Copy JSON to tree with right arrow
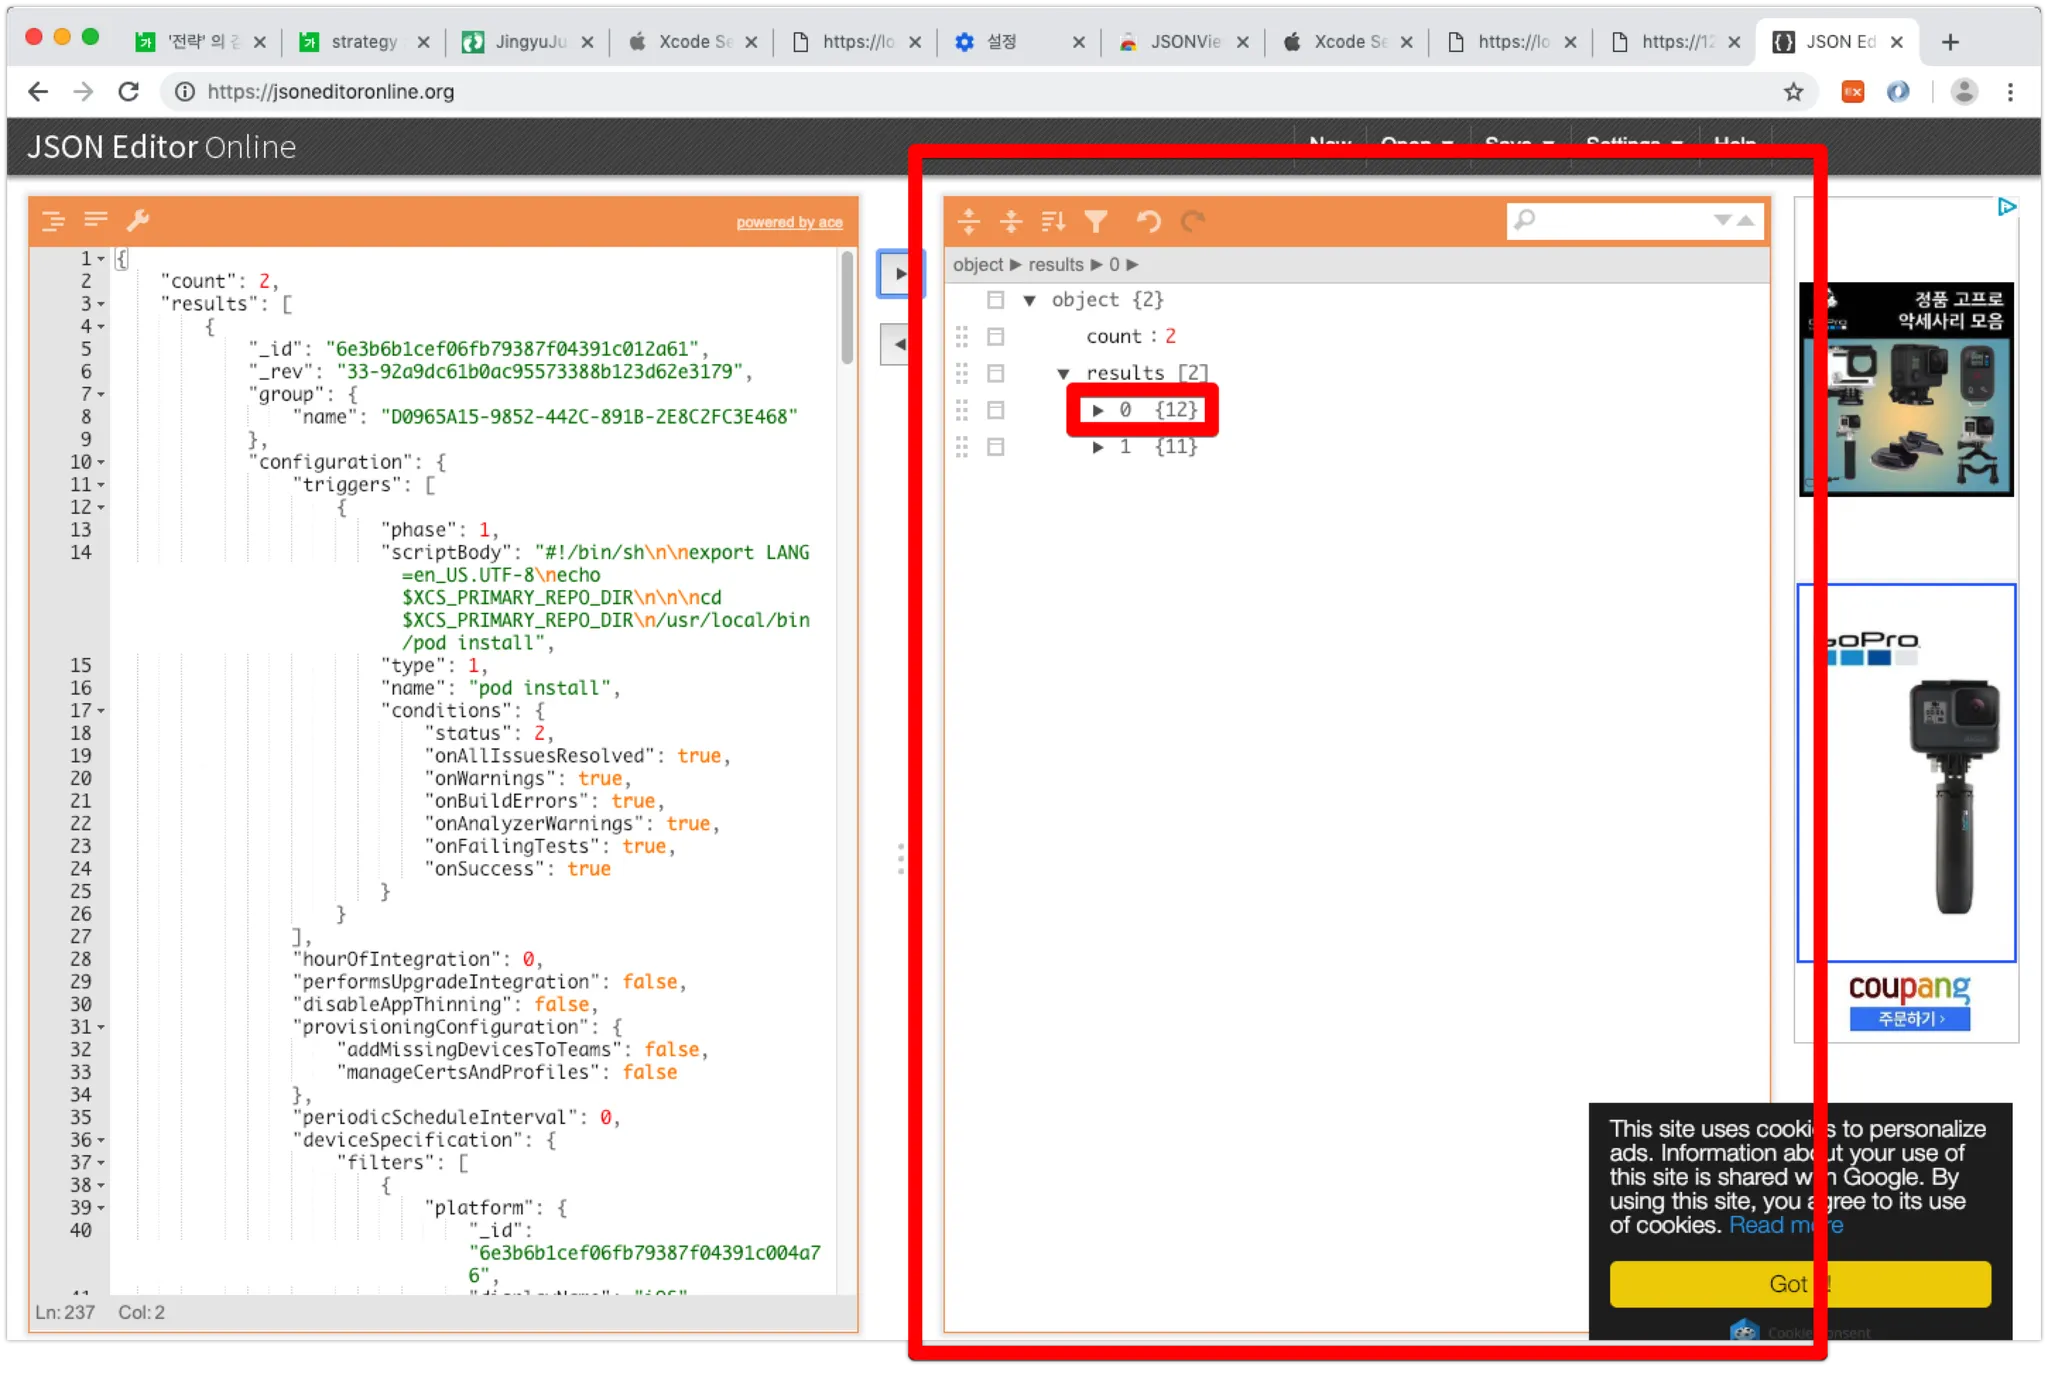Viewport: 2048px width, 1395px height. pyautogui.click(x=899, y=274)
